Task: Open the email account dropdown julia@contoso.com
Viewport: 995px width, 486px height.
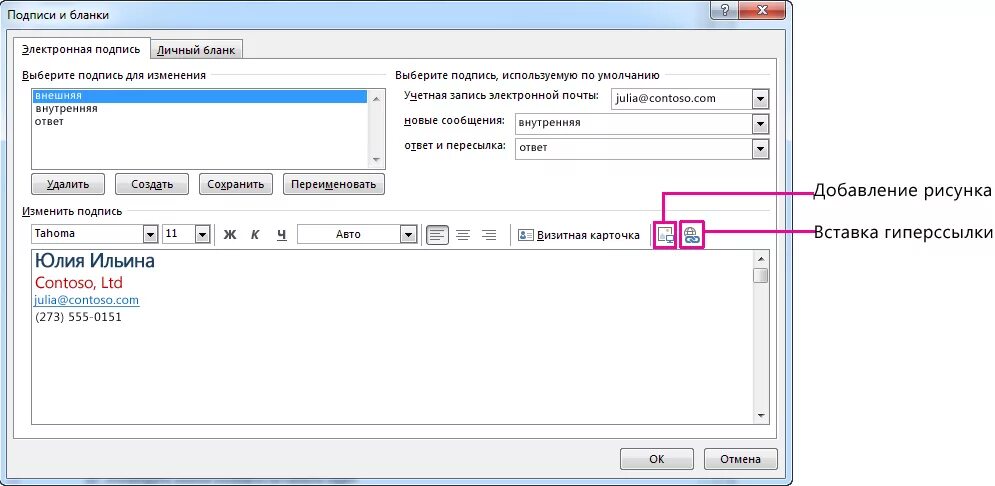Action: 760,99
